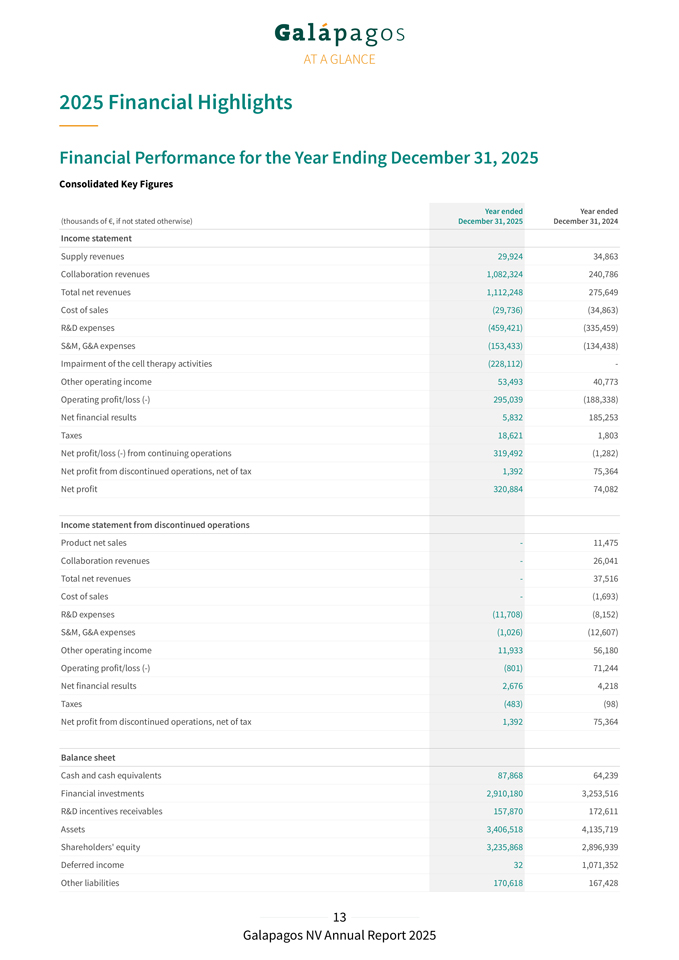The image size is (679, 960).
Task: Click the "Year ended December 31, 2024" column header
Action: 585,216
